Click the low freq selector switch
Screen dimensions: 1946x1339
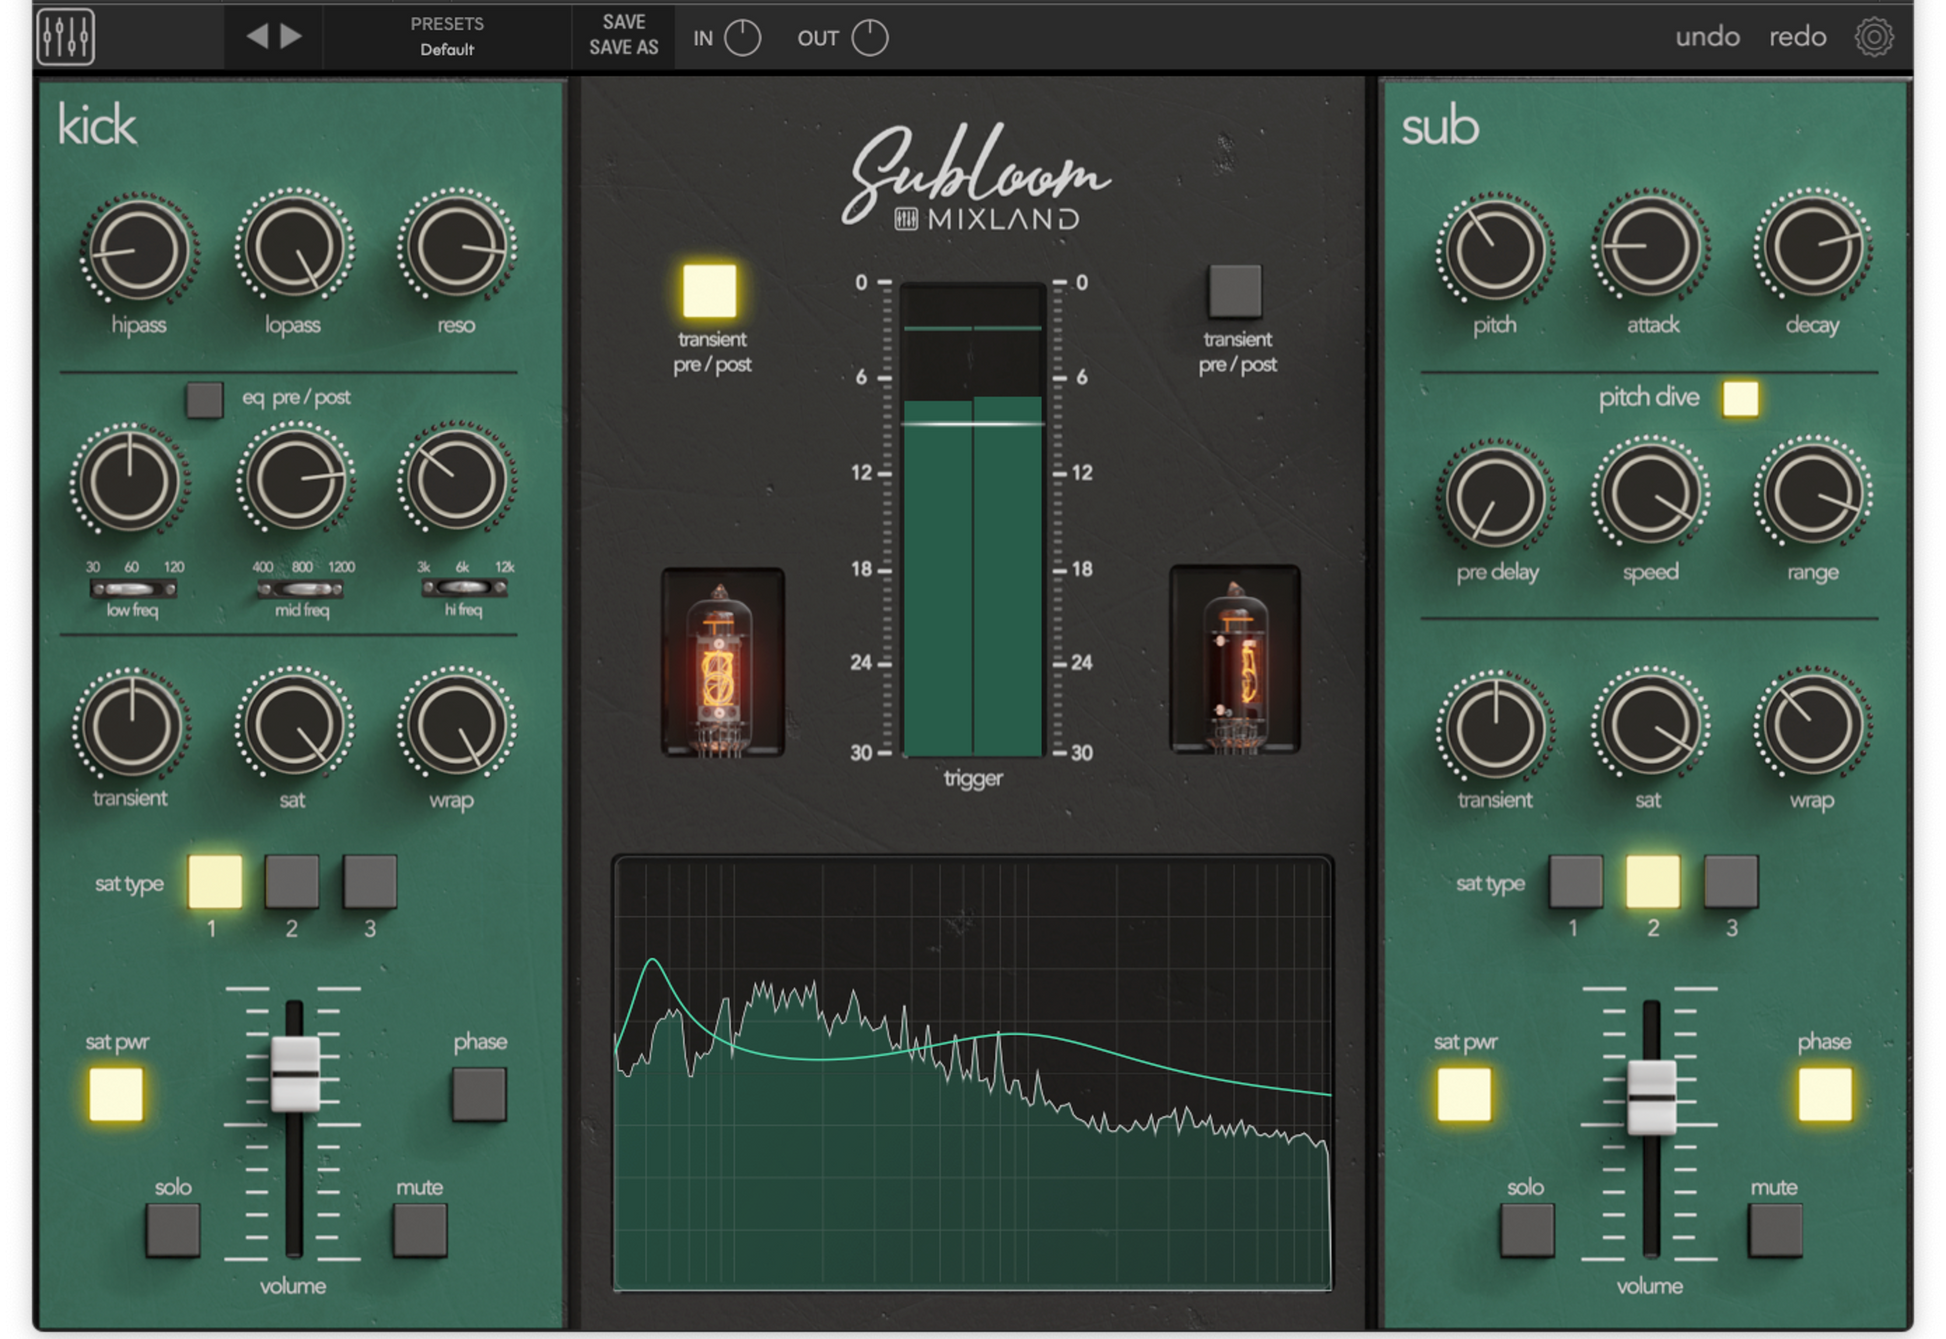pos(133,589)
